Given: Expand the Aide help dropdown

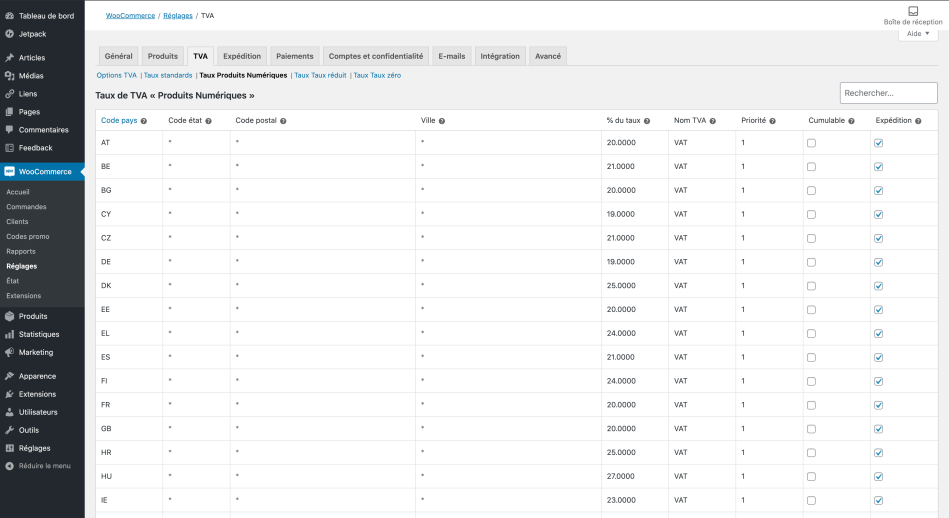Looking at the screenshot, I should tap(917, 33).
